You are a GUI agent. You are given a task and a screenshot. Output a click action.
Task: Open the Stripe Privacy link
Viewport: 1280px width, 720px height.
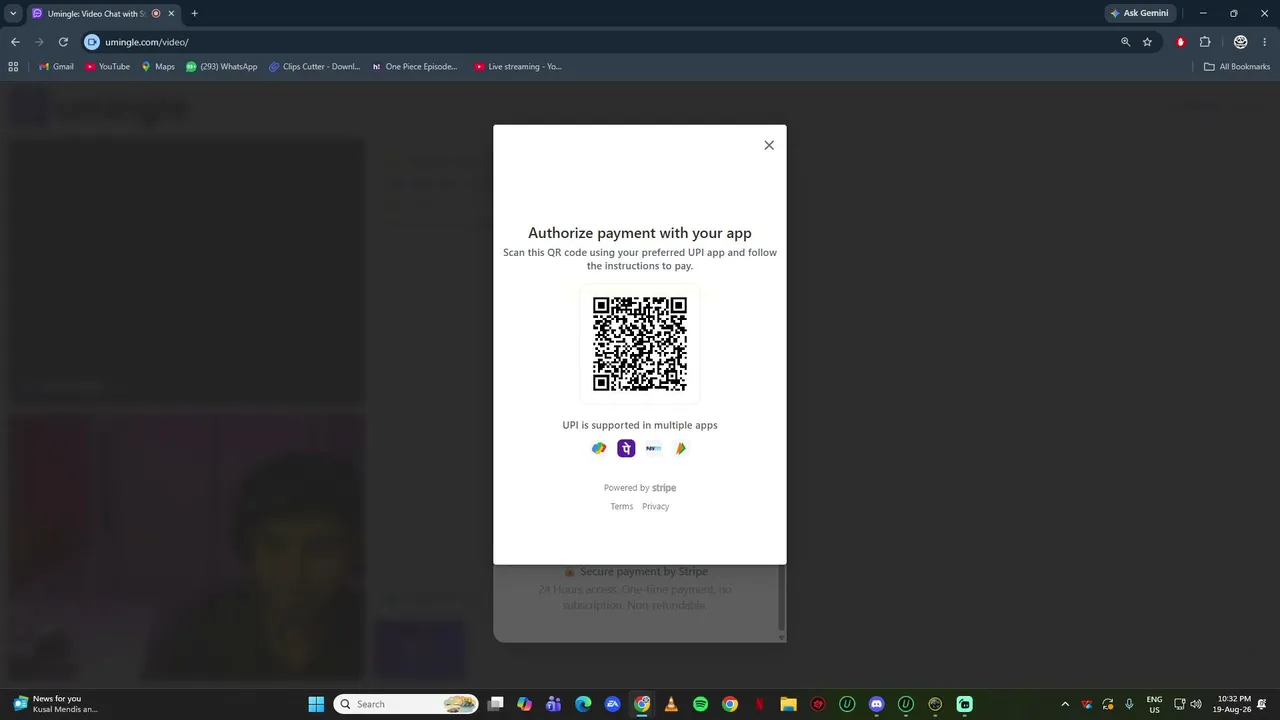click(x=656, y=506)
